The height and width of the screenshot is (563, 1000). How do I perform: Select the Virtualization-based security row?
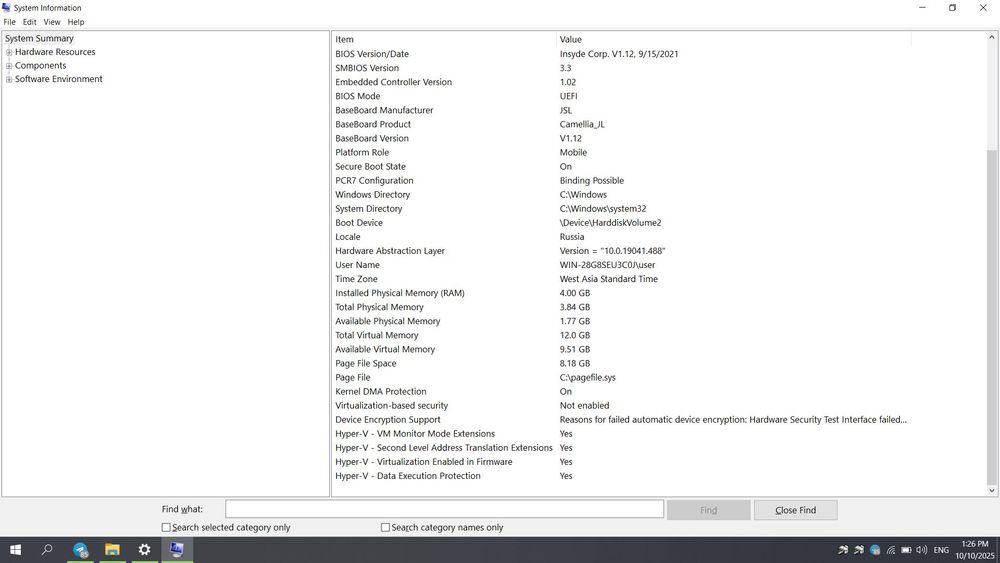[622, 406]
